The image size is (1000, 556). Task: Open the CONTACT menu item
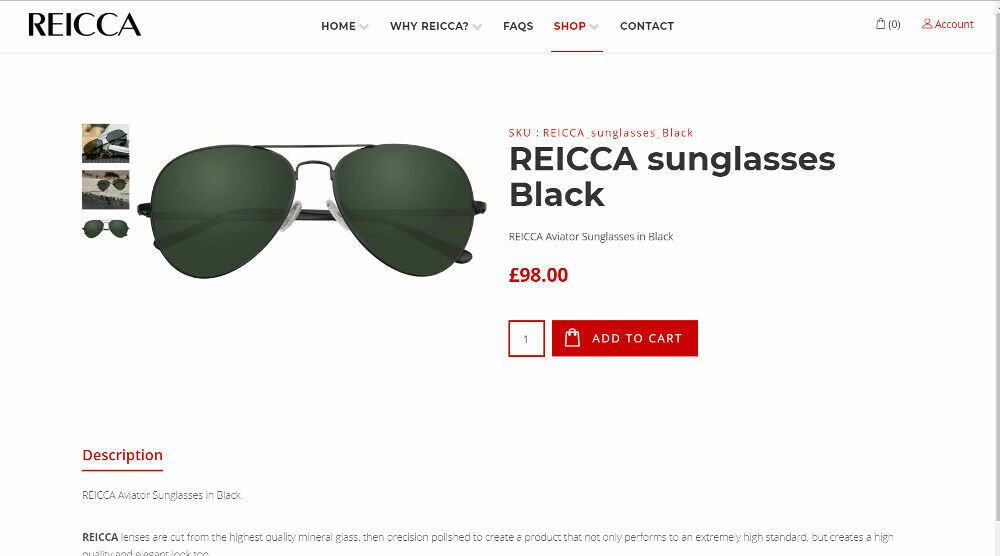point(647,26)
